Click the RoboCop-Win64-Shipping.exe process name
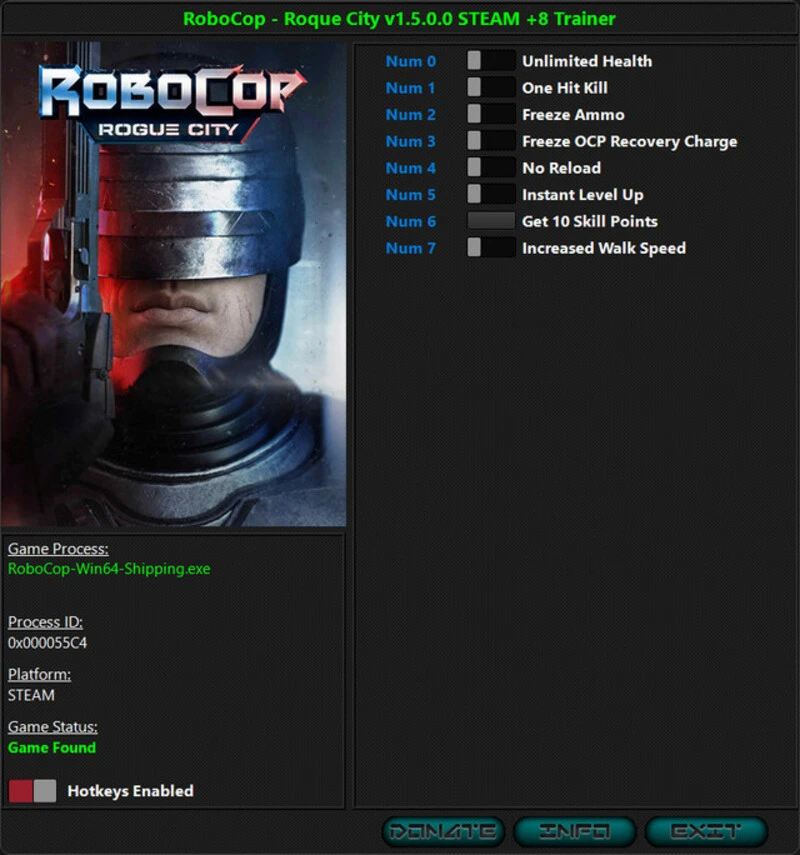The width and height of the screenshot is (800, 855). click(x=110, y=568)
